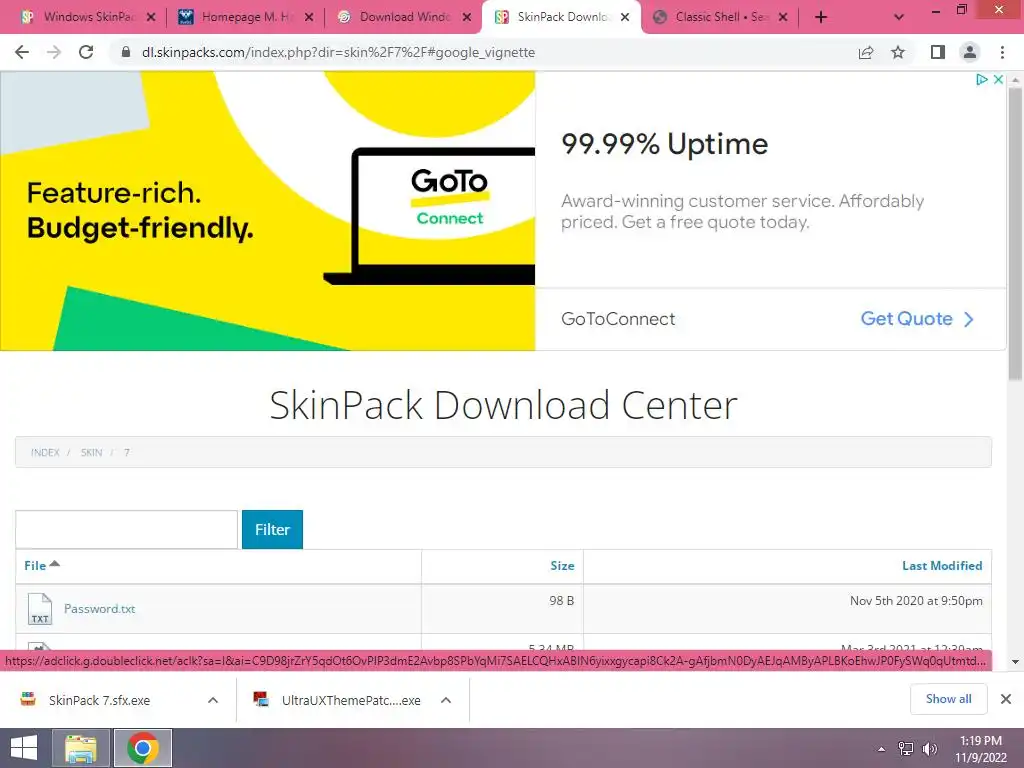Close the Windows SkinPack tab
1024x768 pixels.
pos(151,18)
